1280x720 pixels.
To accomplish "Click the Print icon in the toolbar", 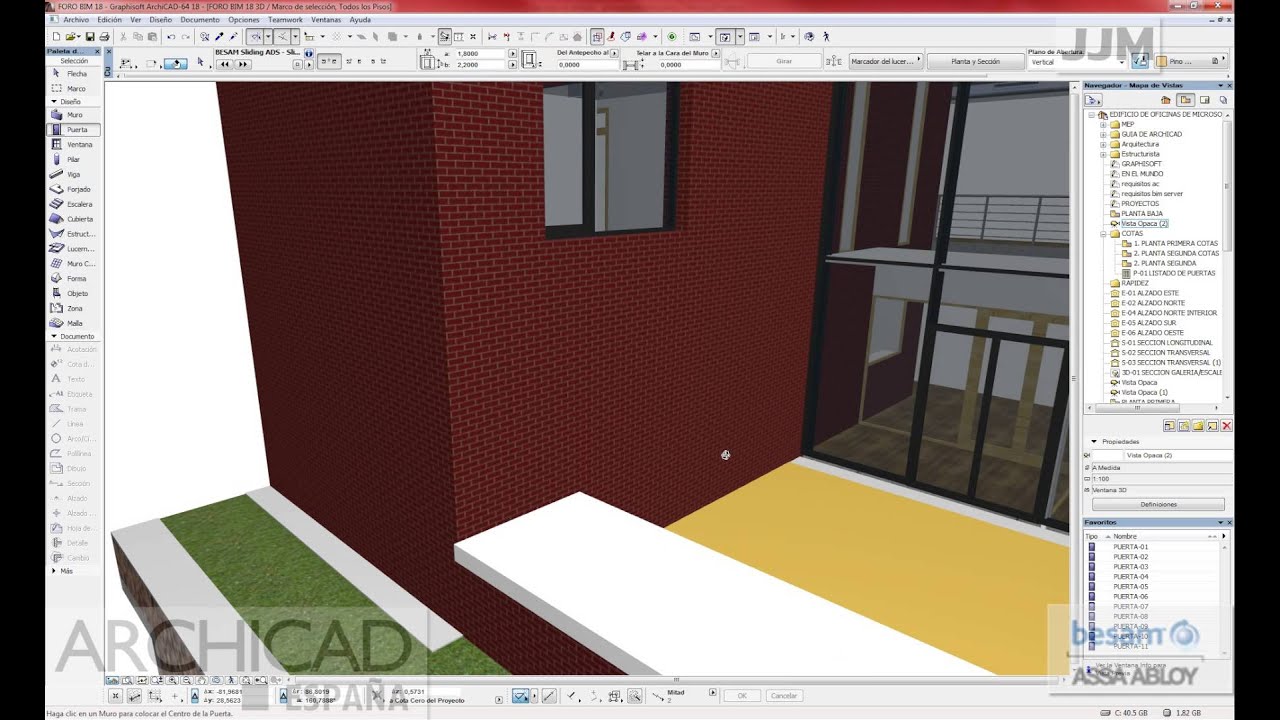I will (103, 37).
